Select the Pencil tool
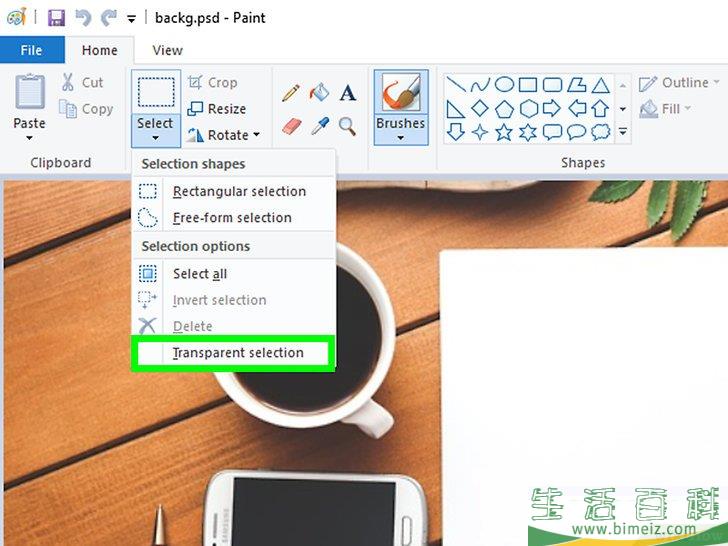This screenshot has height=546, width=728. tap(291, 93)
